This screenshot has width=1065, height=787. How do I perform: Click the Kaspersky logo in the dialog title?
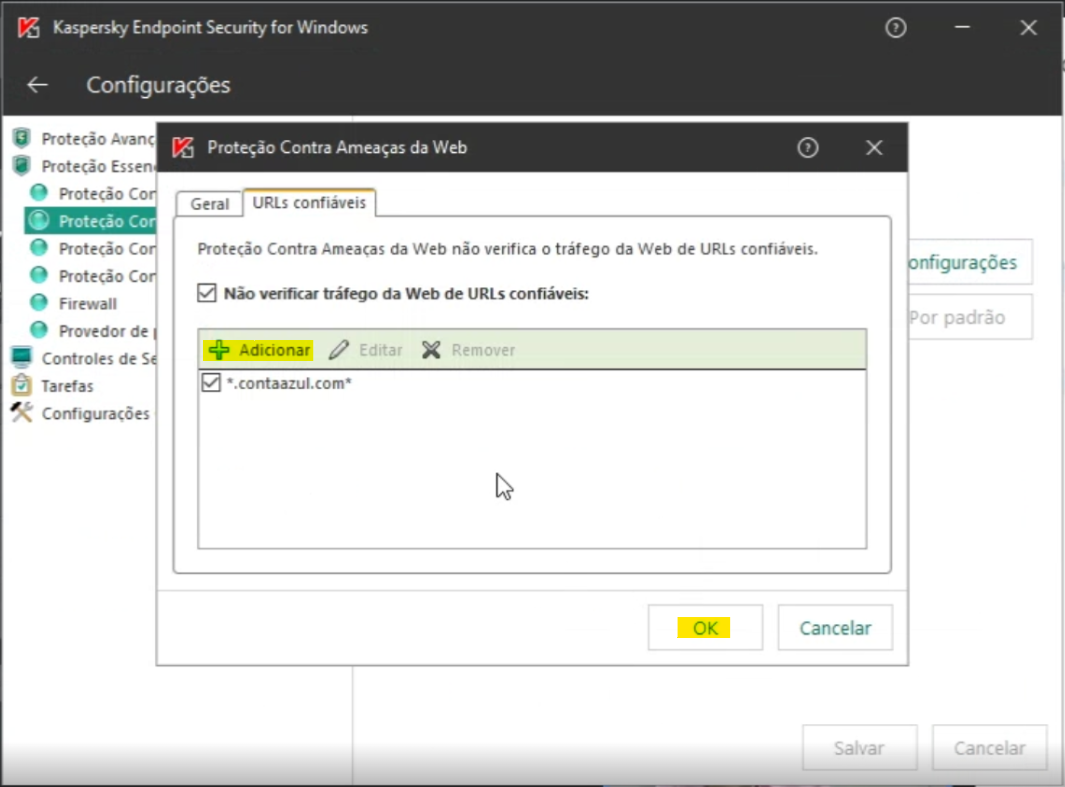pyautogui.click(x=183, y=147)
